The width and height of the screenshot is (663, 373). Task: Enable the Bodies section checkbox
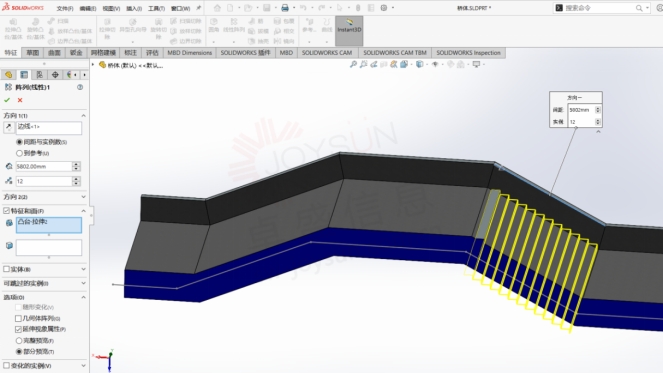click(6, 269)
